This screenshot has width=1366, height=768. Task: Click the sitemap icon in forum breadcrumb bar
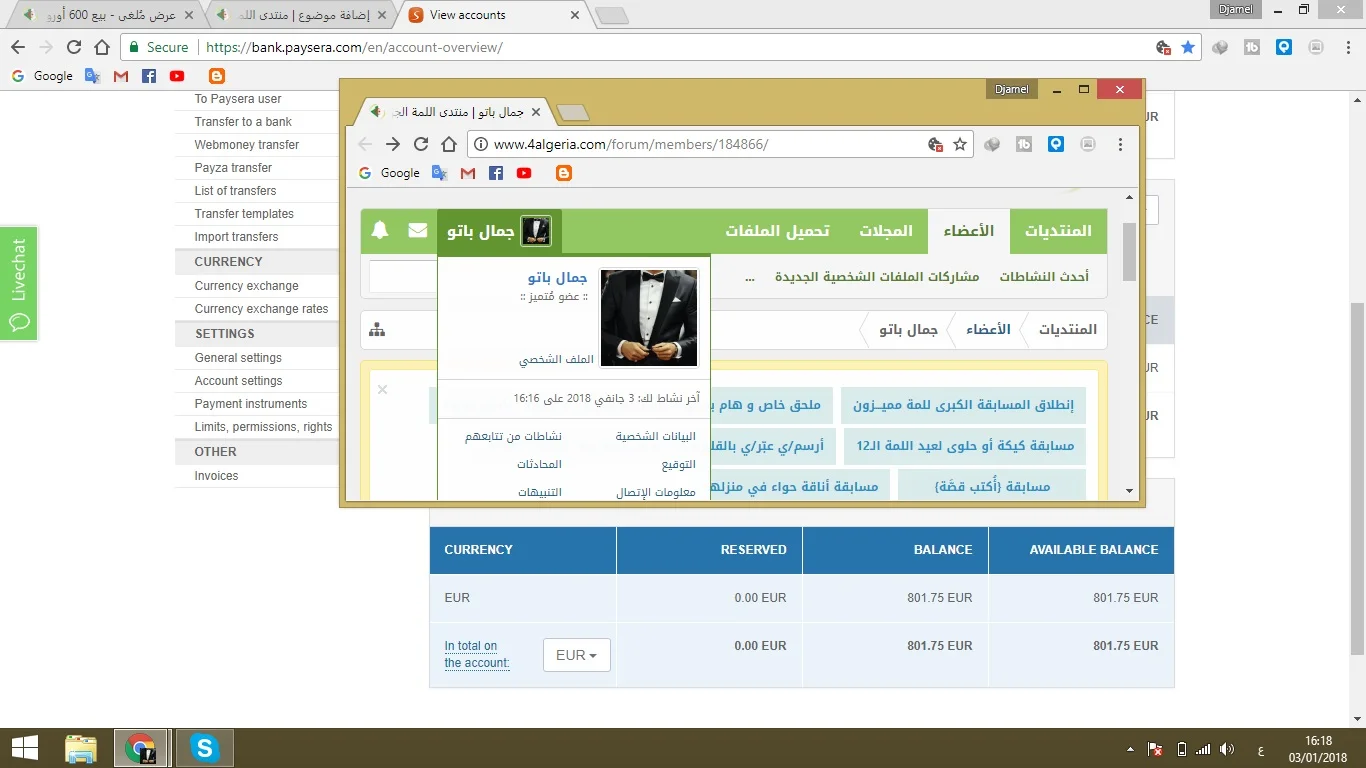coord(377,330)
